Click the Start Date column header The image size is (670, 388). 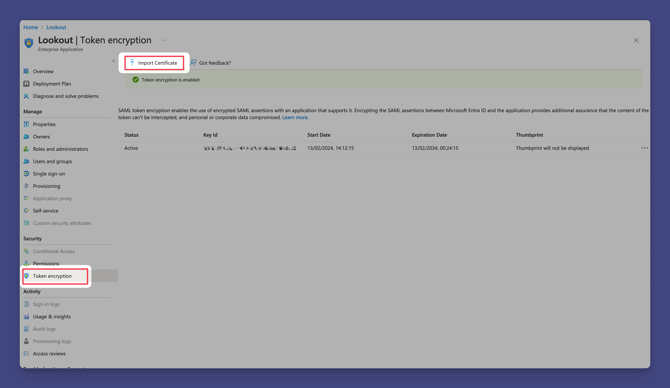(x=318, y=135)
